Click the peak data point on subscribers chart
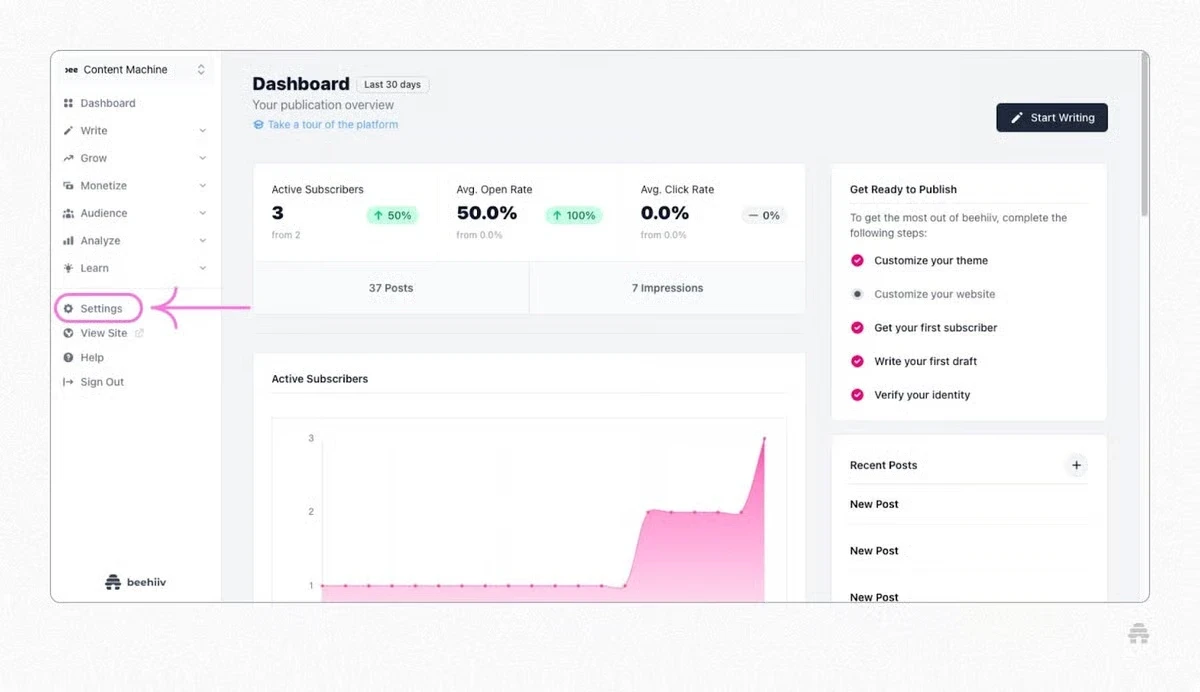Viewport: 1200px width, 692px height. coord(764,438)
